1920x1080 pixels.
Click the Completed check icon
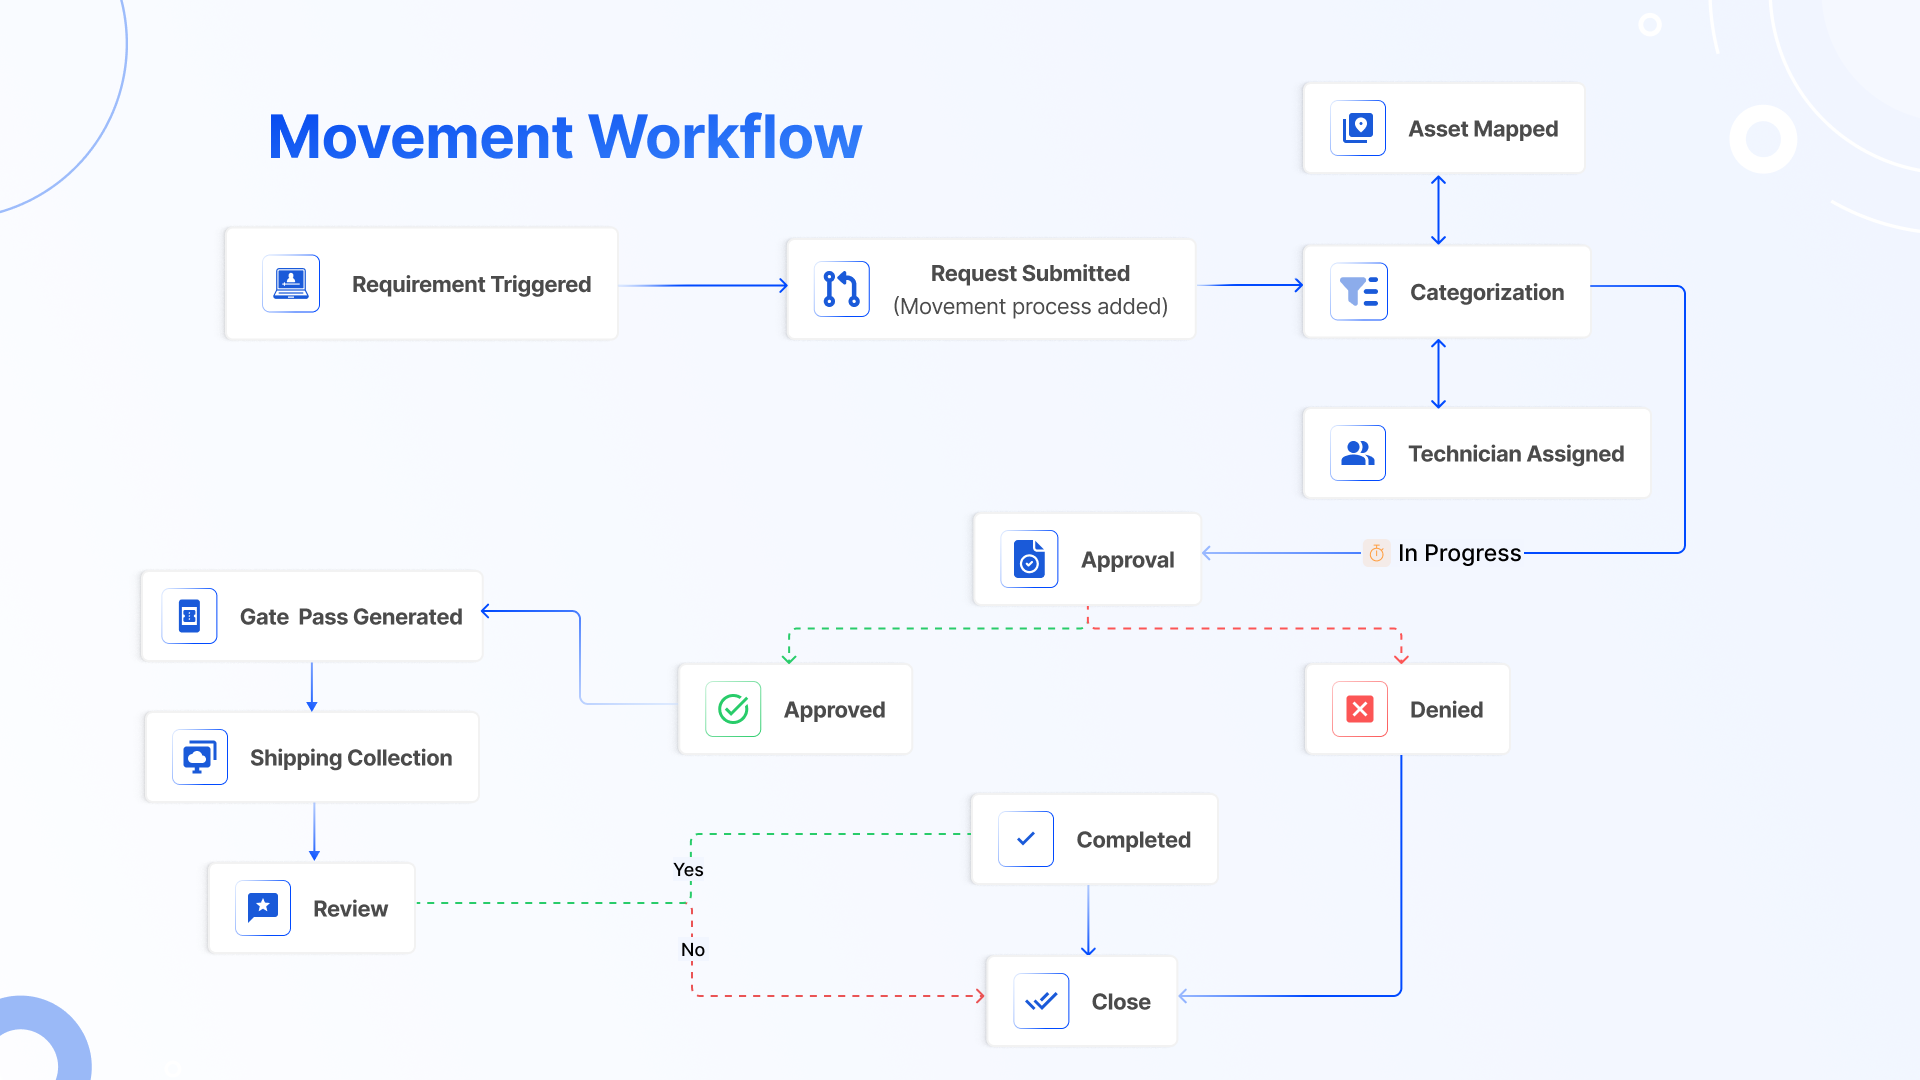click(1026, 839)
